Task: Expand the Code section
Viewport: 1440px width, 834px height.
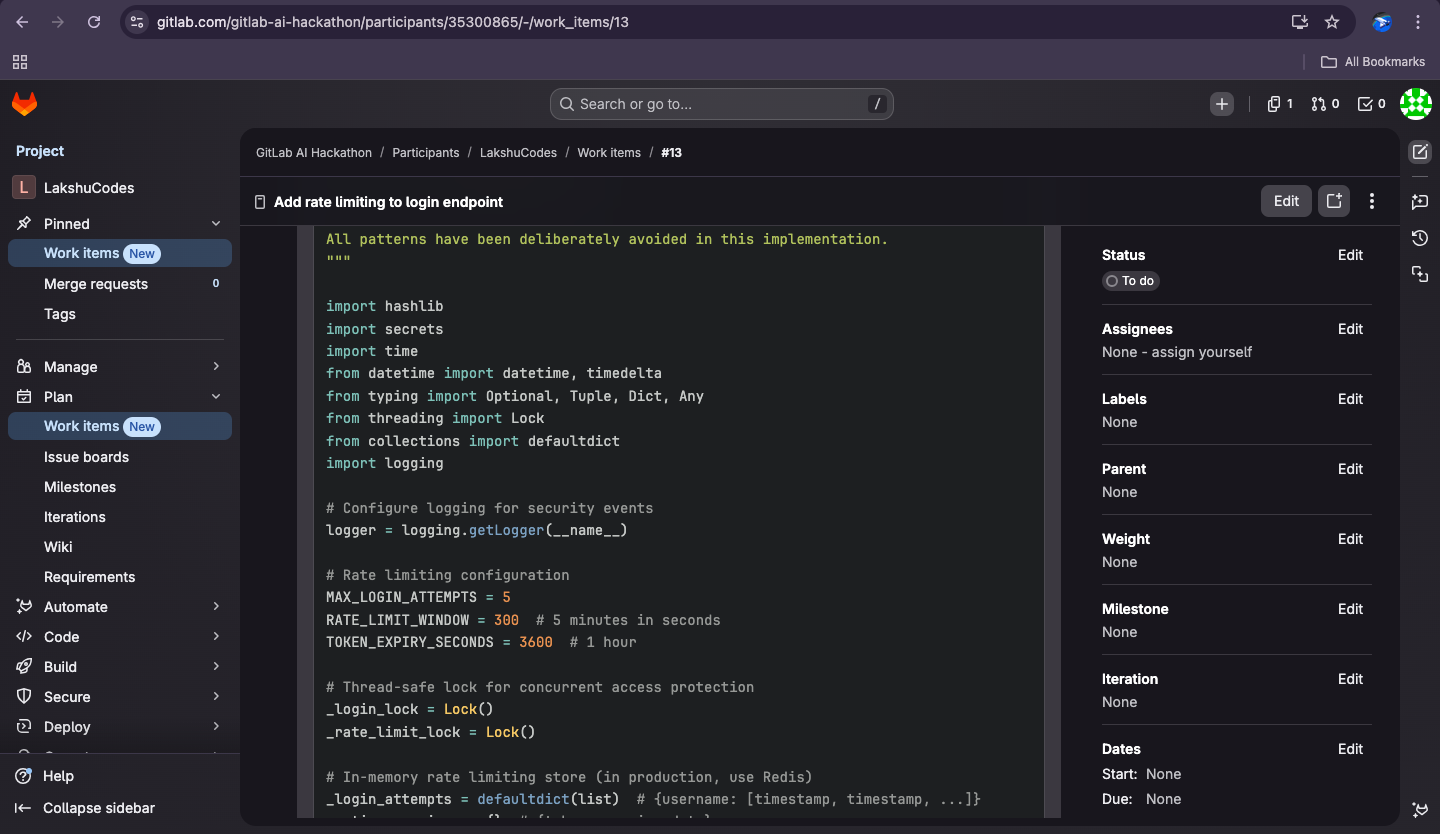Action: coord(120,637)
